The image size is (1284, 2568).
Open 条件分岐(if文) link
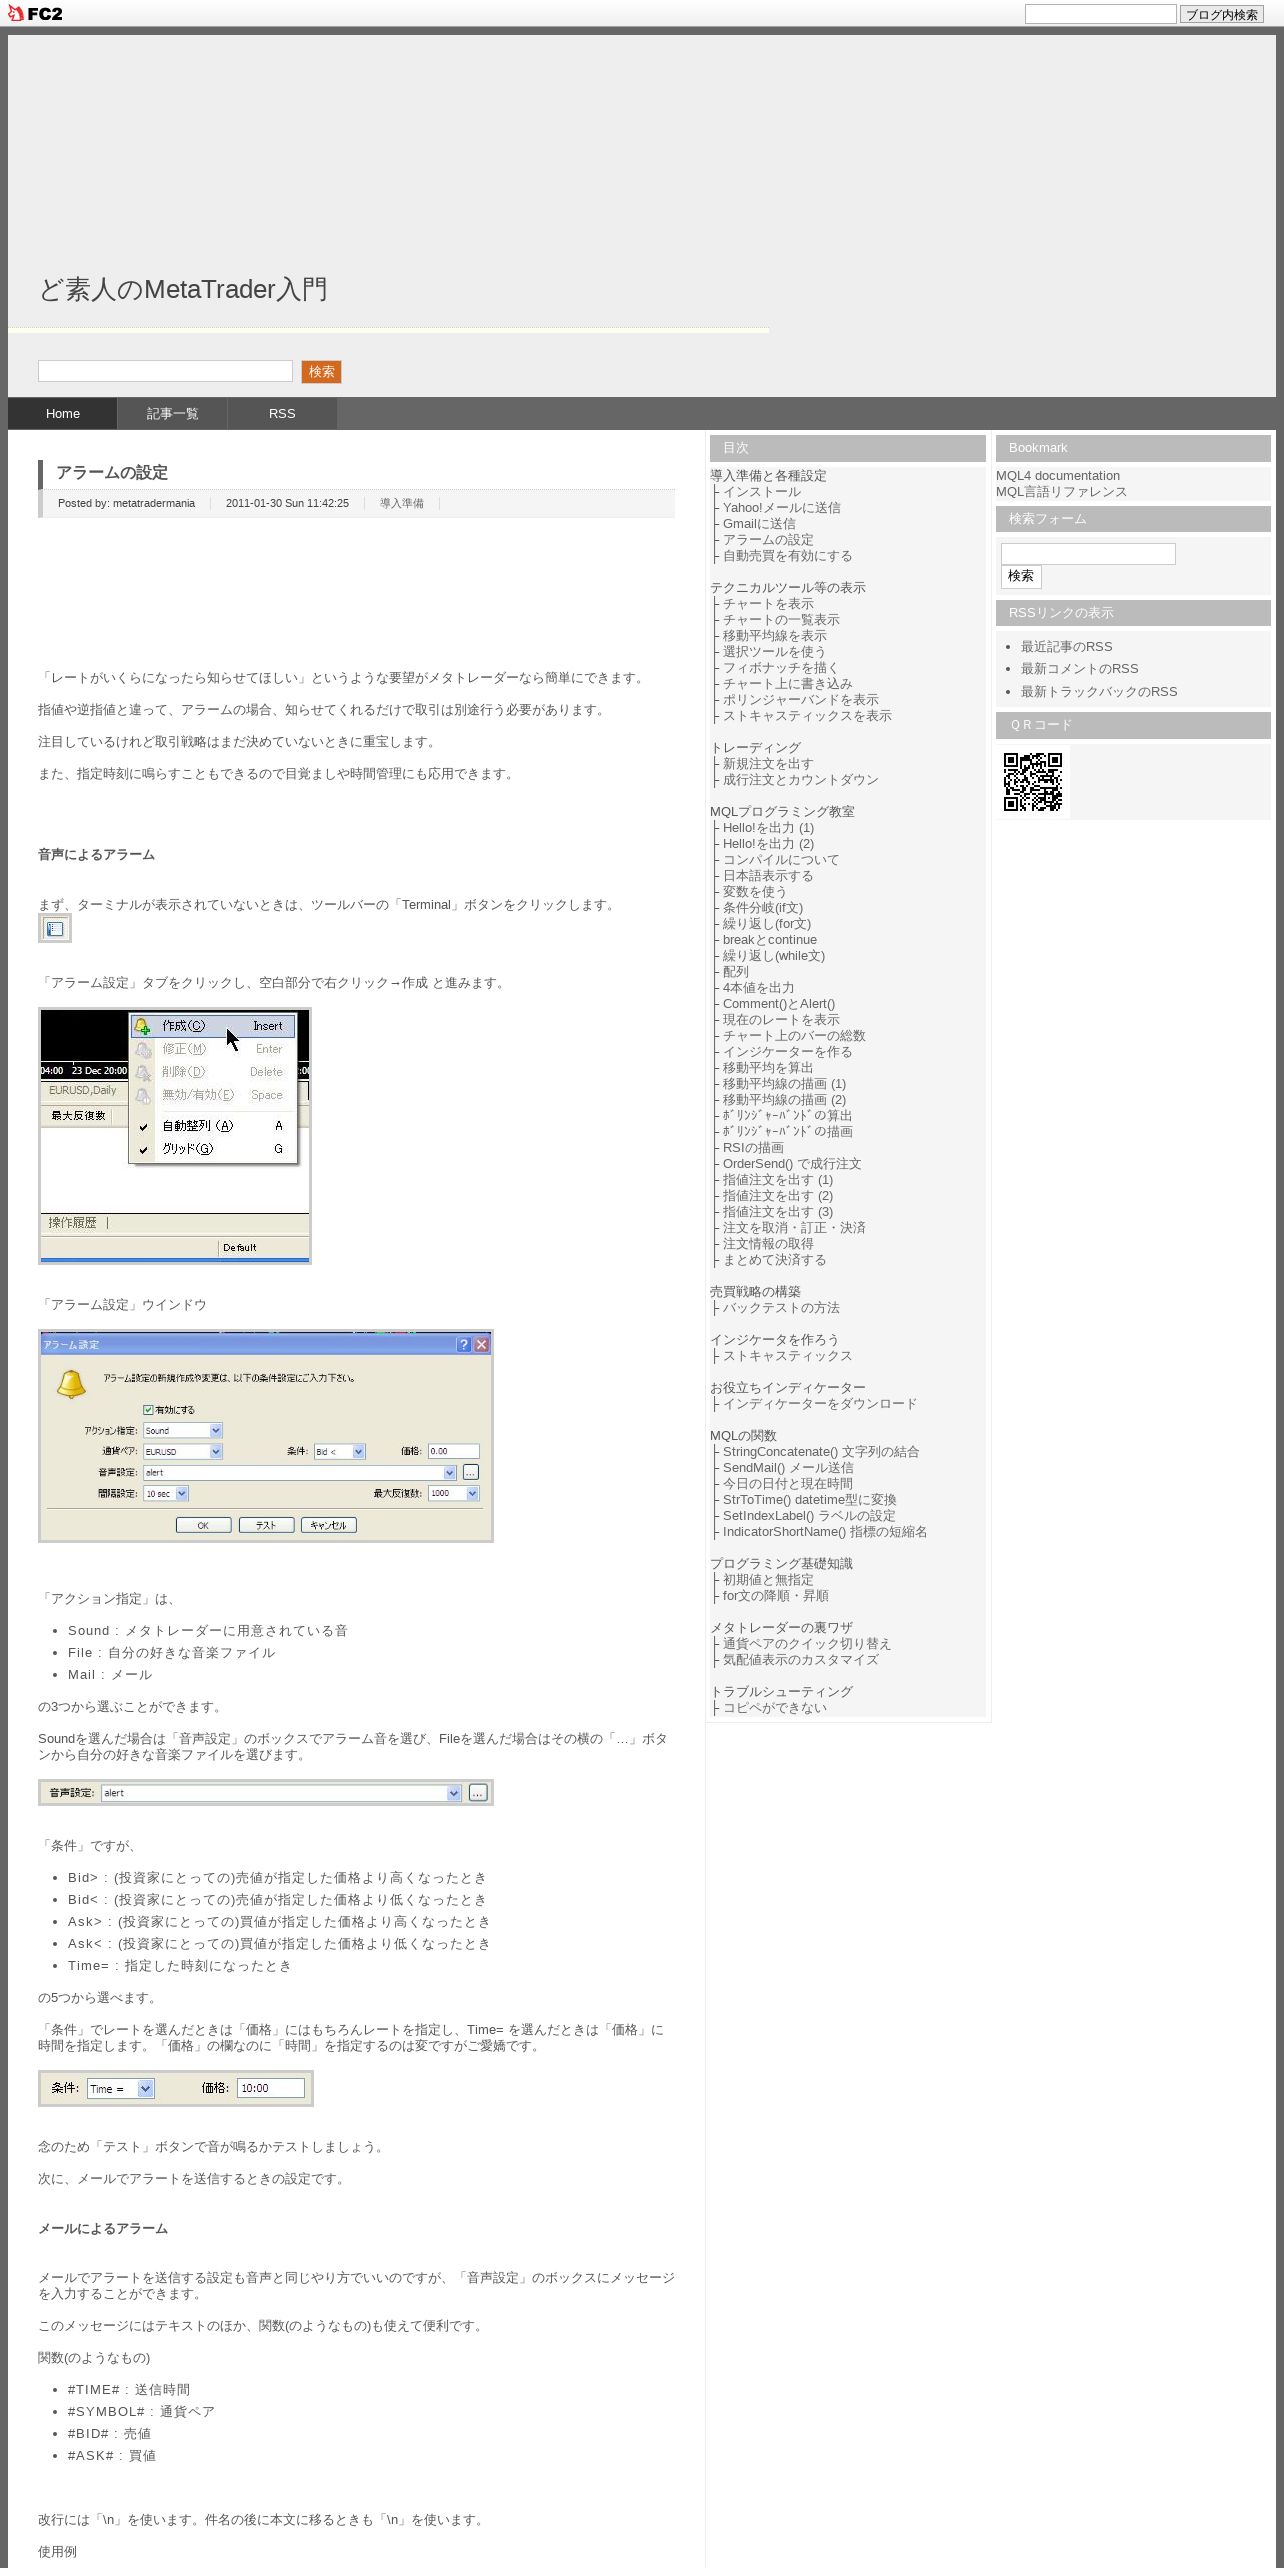coord(762,908)
